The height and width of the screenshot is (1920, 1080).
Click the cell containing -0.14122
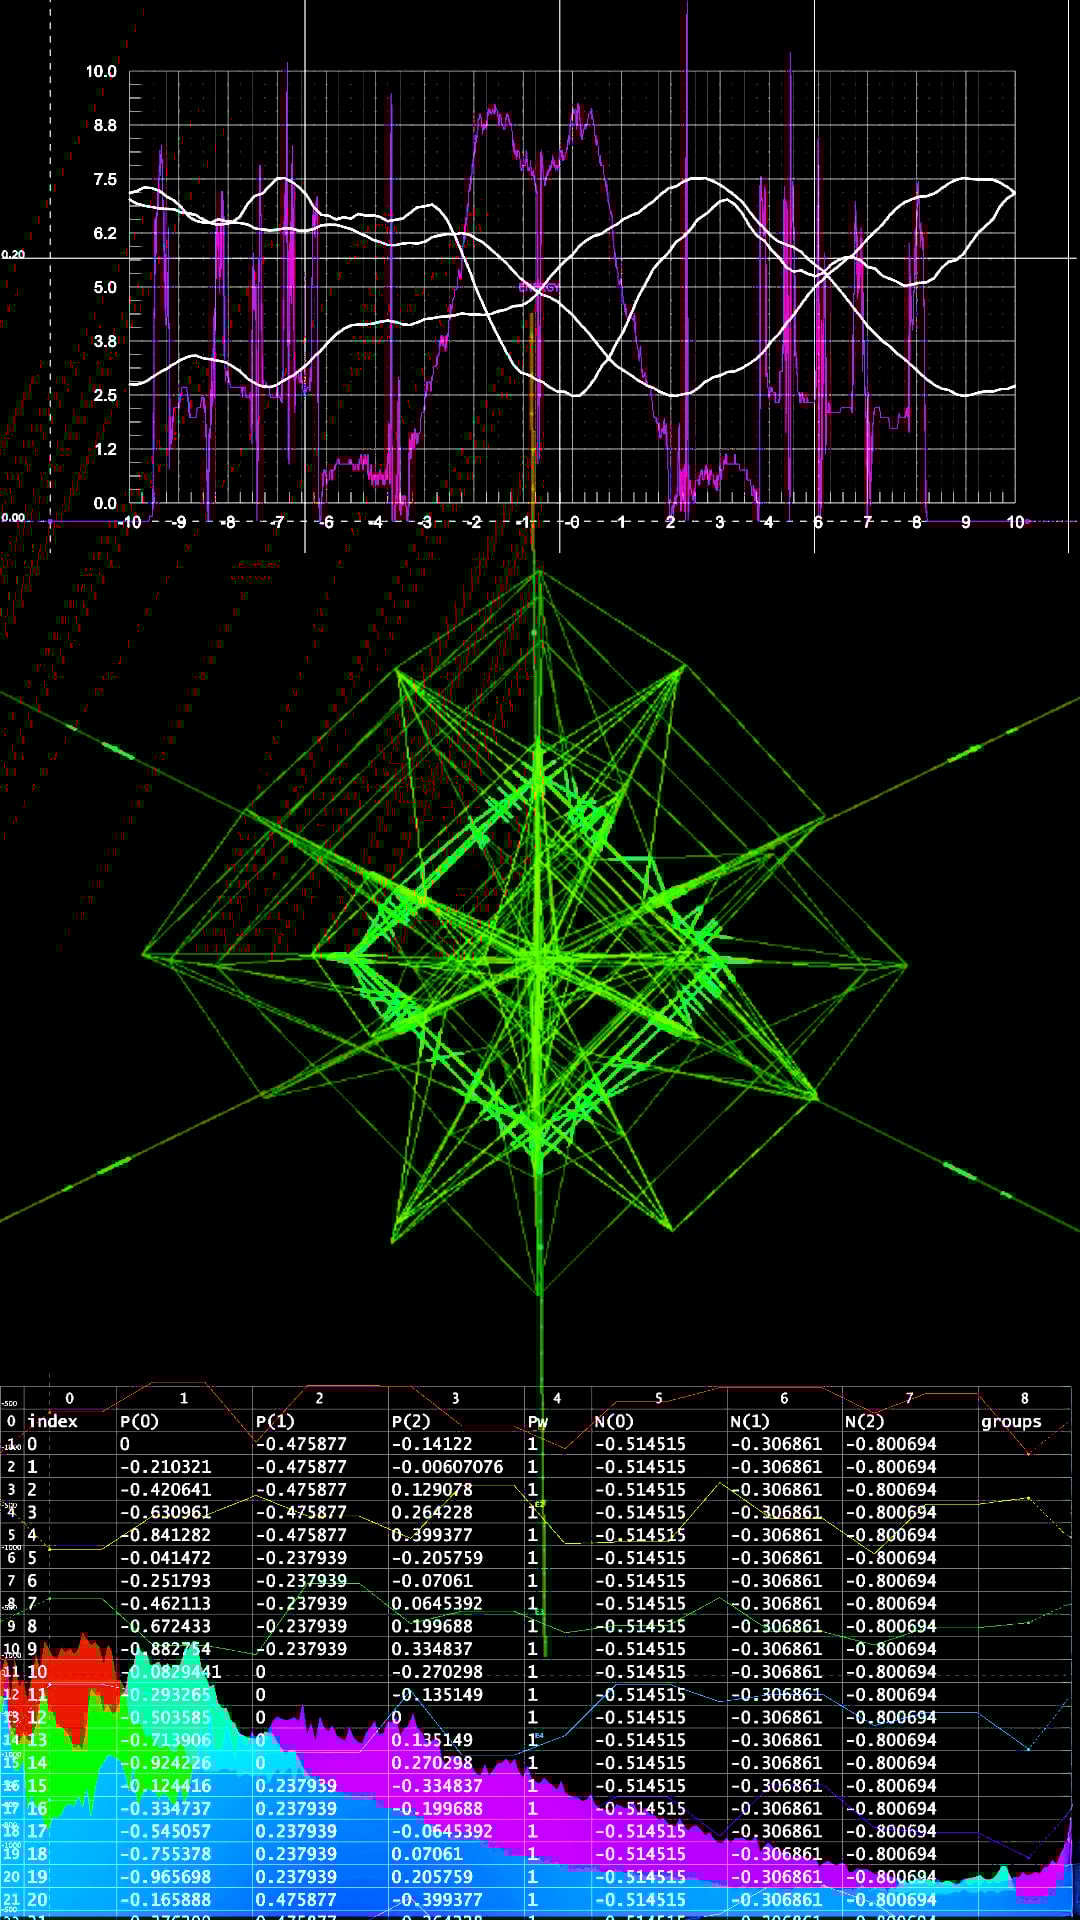point(431,1444)
